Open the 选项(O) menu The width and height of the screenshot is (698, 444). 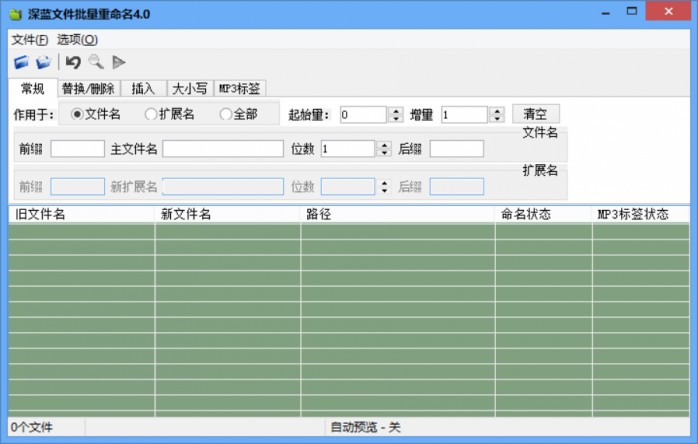pos(77,40)
